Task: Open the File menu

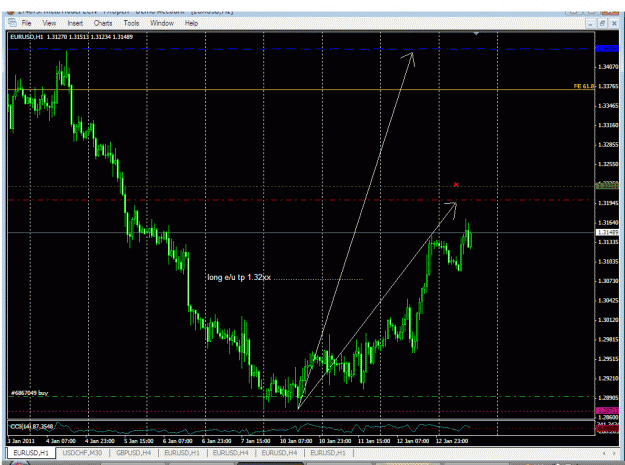Action: (x=26, y=23)
